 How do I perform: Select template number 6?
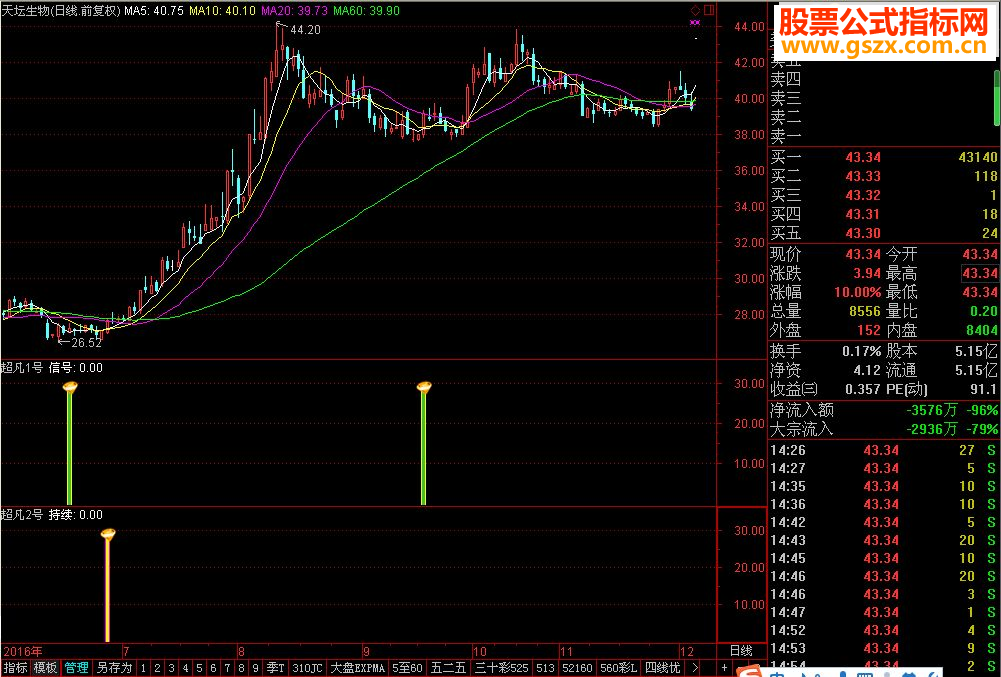214,668
